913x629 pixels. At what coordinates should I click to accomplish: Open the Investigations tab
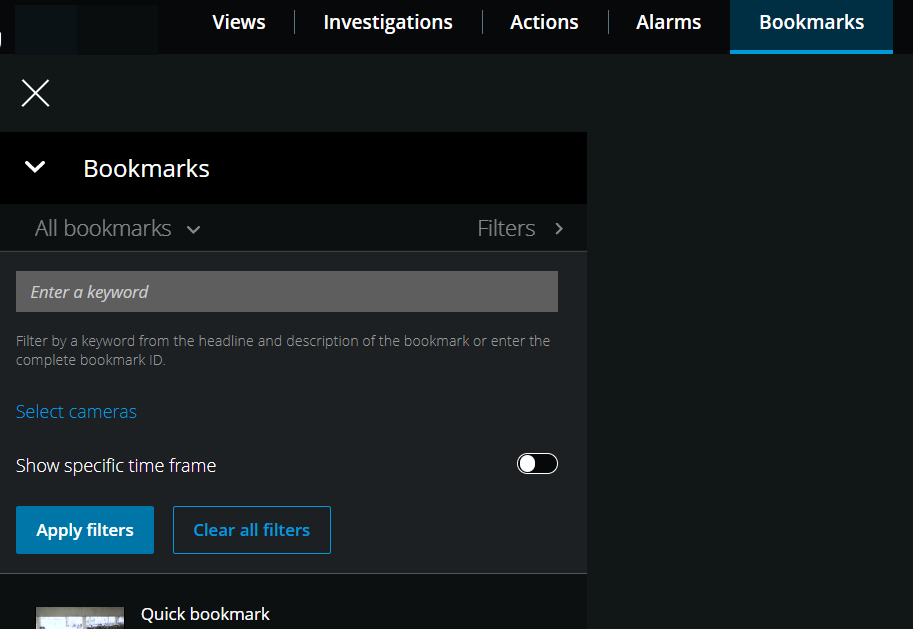pos(388,22)
